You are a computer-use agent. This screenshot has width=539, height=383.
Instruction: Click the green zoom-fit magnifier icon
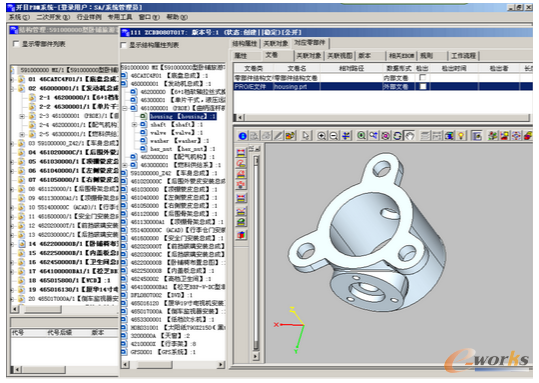[x=361, y=136]
